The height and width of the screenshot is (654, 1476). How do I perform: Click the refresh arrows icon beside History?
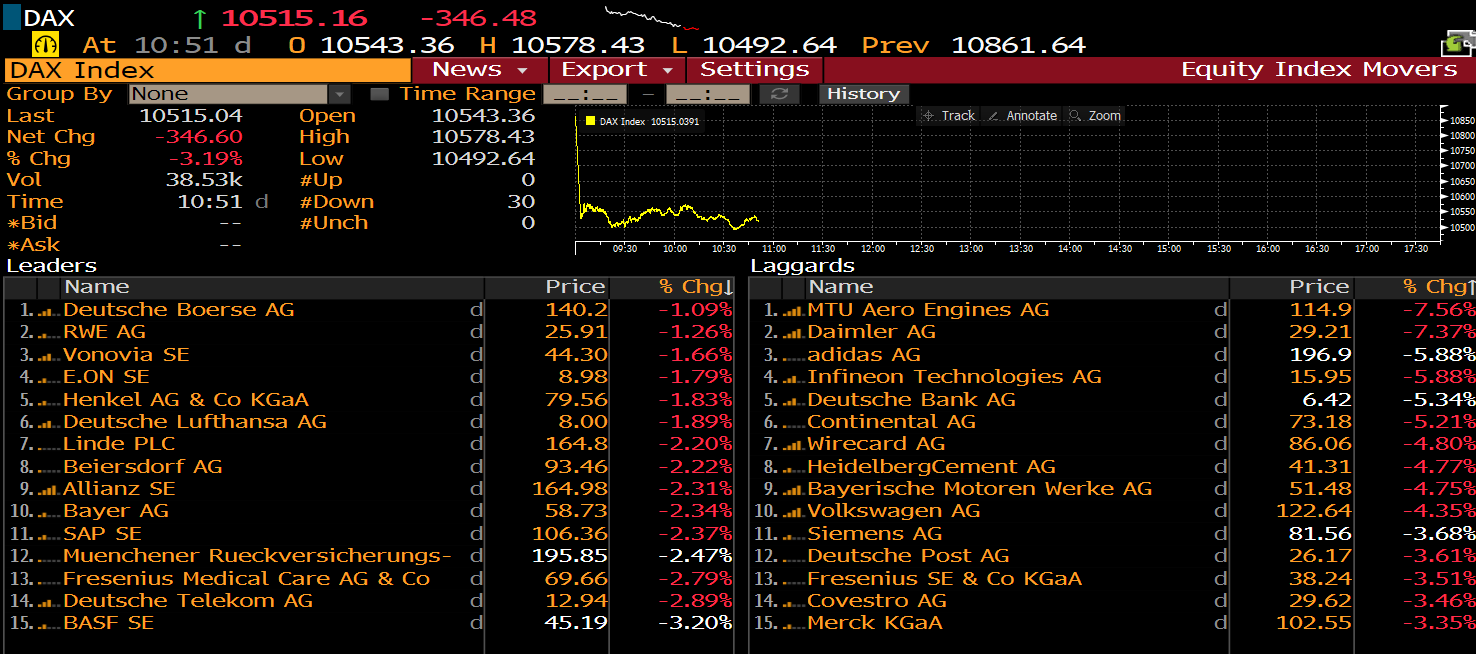pos(780,94)
